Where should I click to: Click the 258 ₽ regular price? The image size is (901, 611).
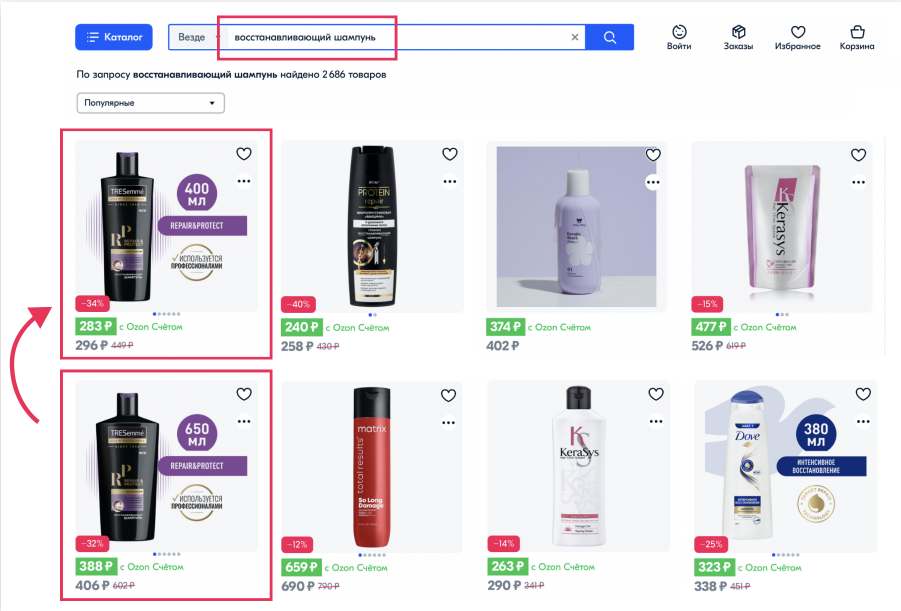297,347
